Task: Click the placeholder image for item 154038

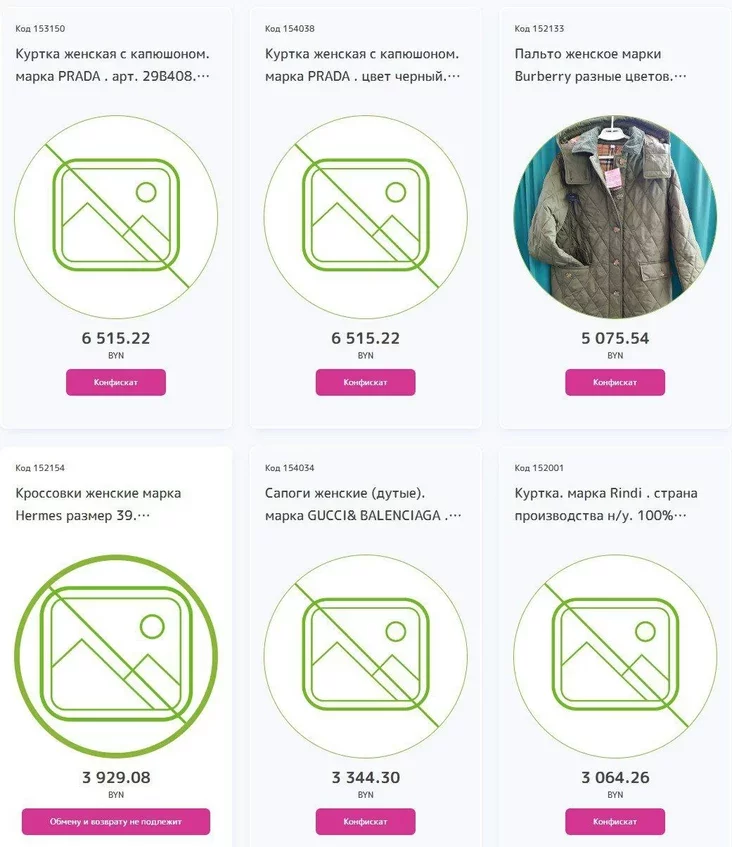Action: 365,217
